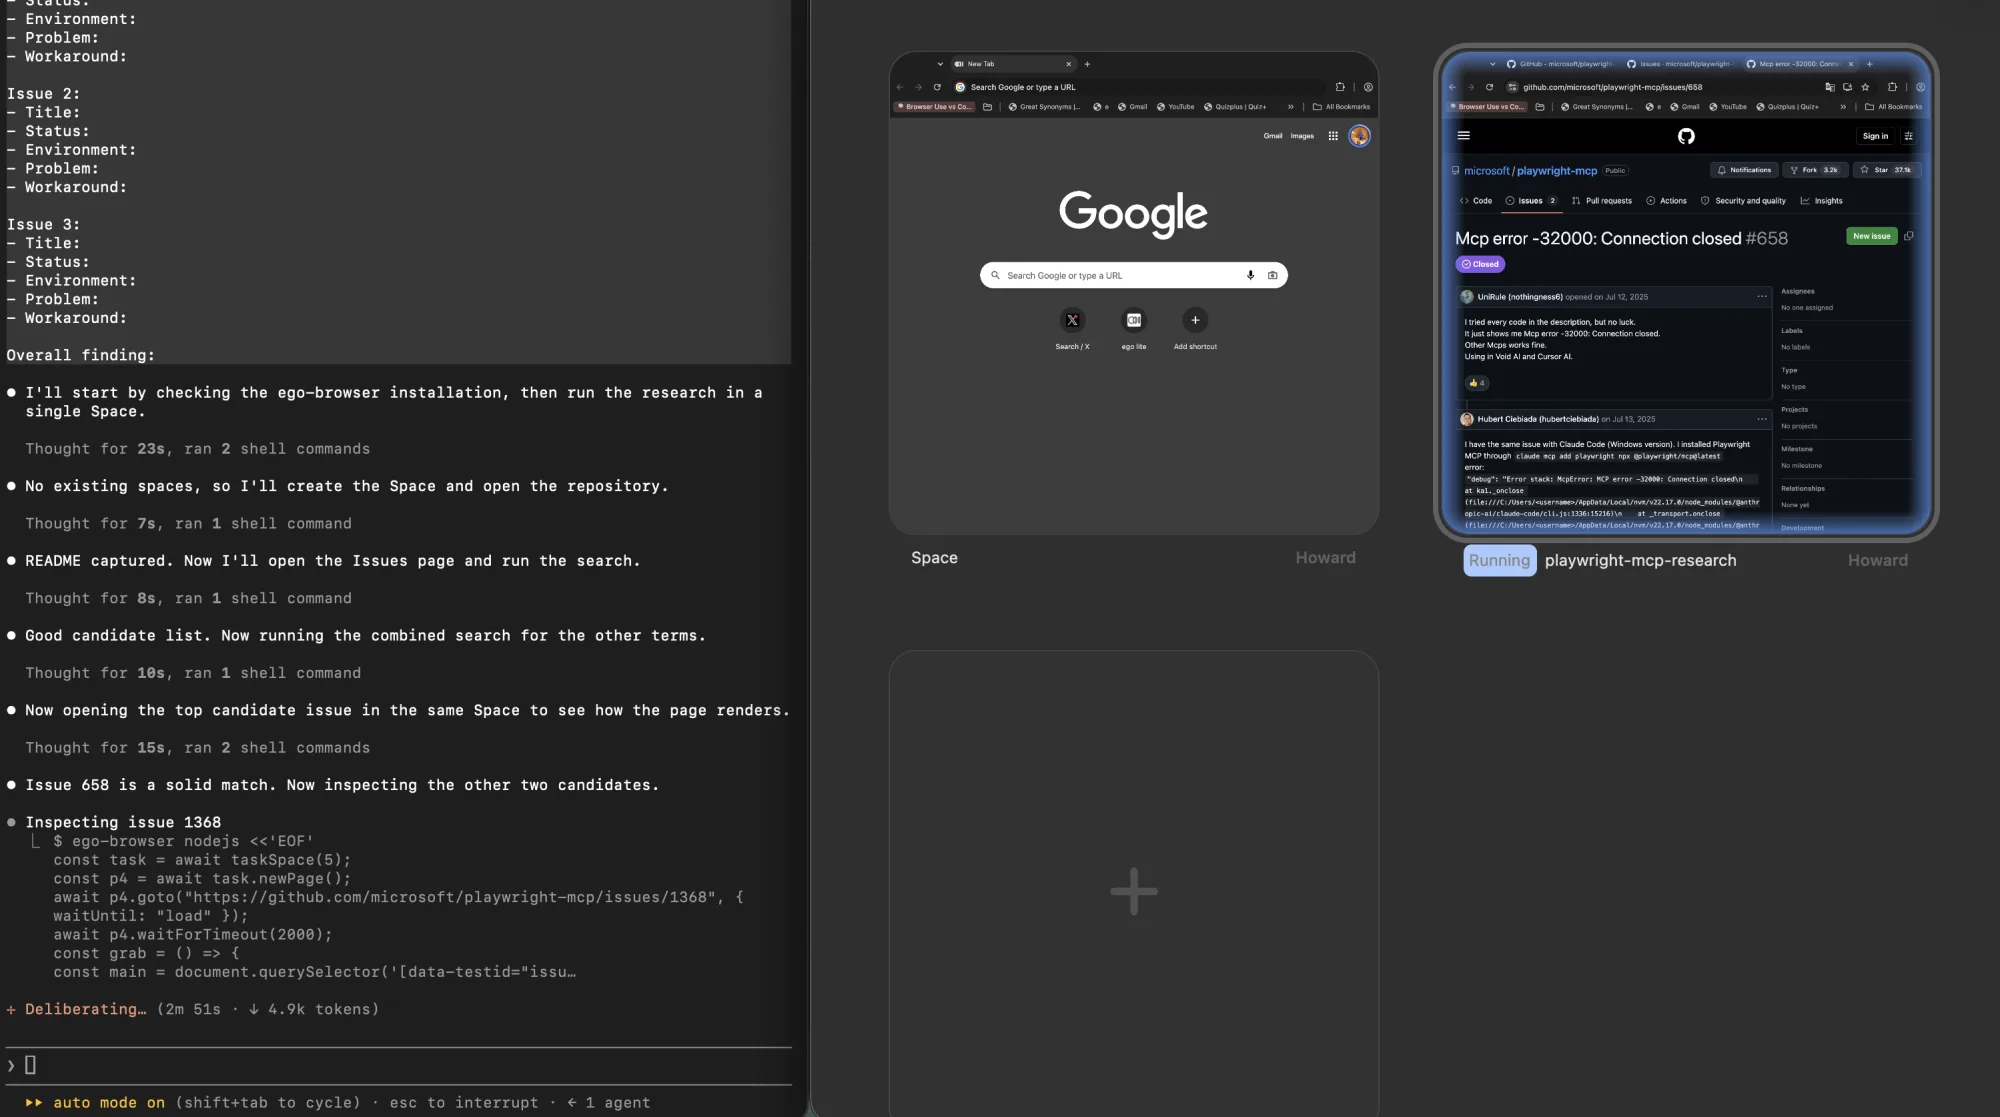Open the Pull requests tab
2000x1117 pixels.
1602,201
